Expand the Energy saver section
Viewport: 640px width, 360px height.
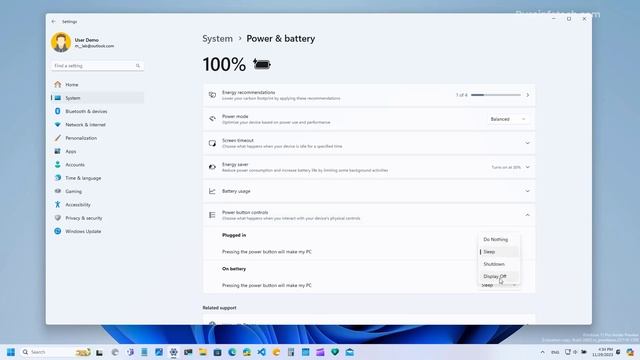pos(527,167)
